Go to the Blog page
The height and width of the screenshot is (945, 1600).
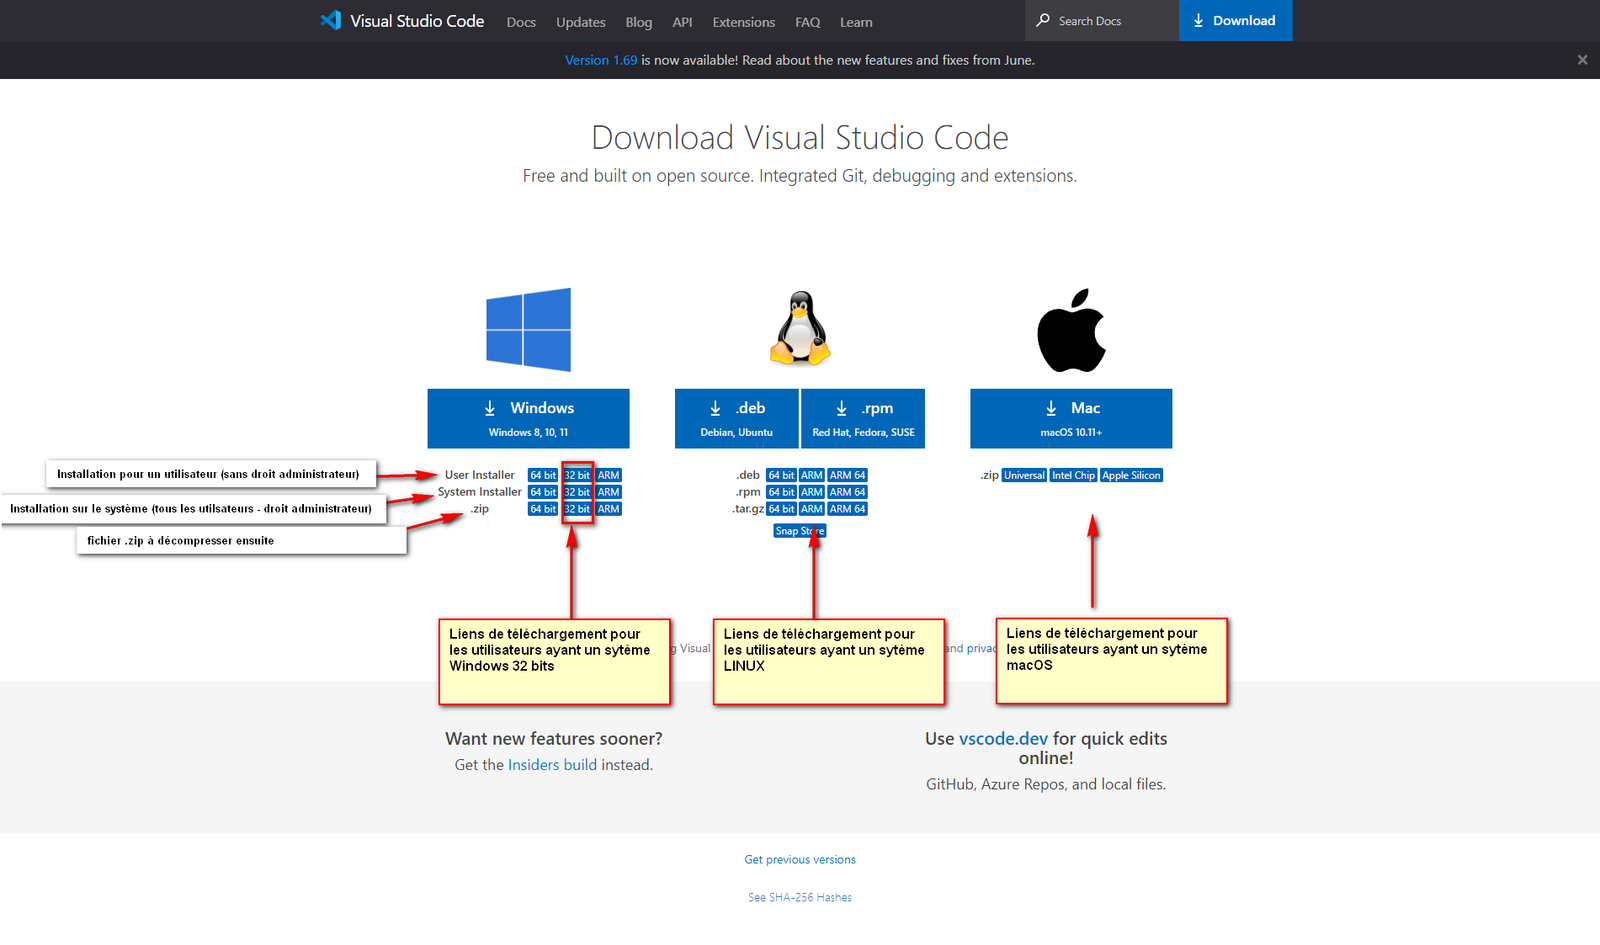(x=638, y=22)
